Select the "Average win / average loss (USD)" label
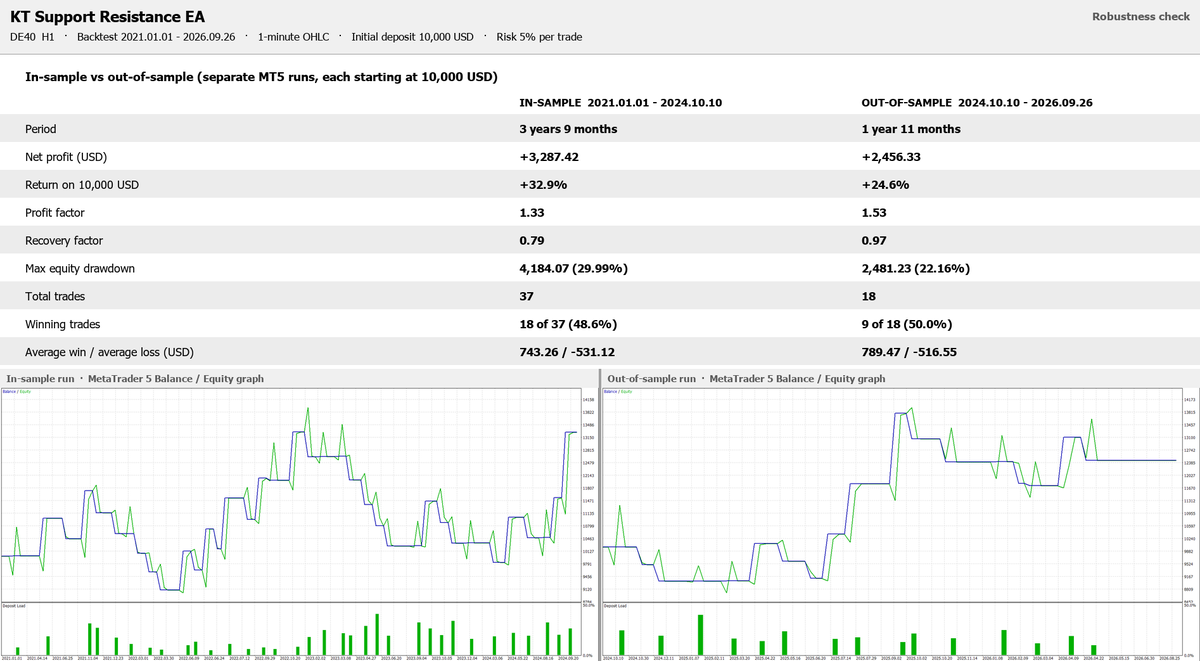Image resolution: width=1200 pixels, height=661 pixels. (x=109, y=353)
